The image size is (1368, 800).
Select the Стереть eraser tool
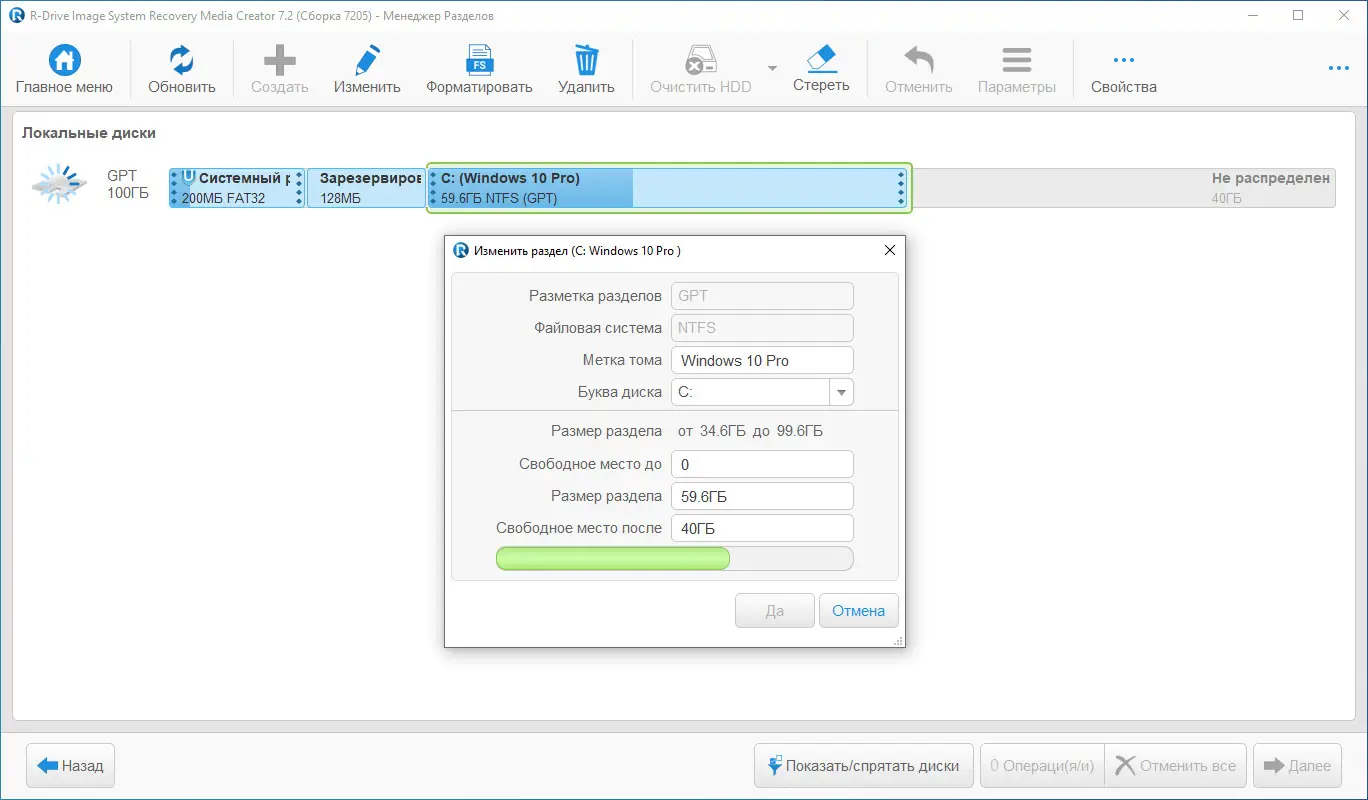[x=821, y=58]
